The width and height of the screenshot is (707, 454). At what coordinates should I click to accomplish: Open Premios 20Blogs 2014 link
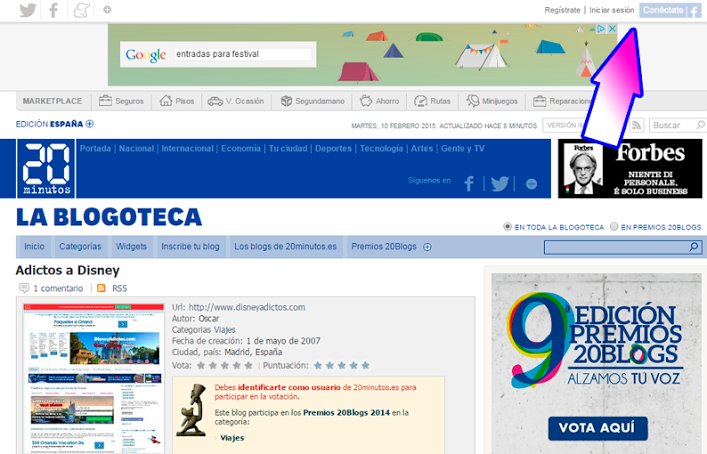coord(346,413)
